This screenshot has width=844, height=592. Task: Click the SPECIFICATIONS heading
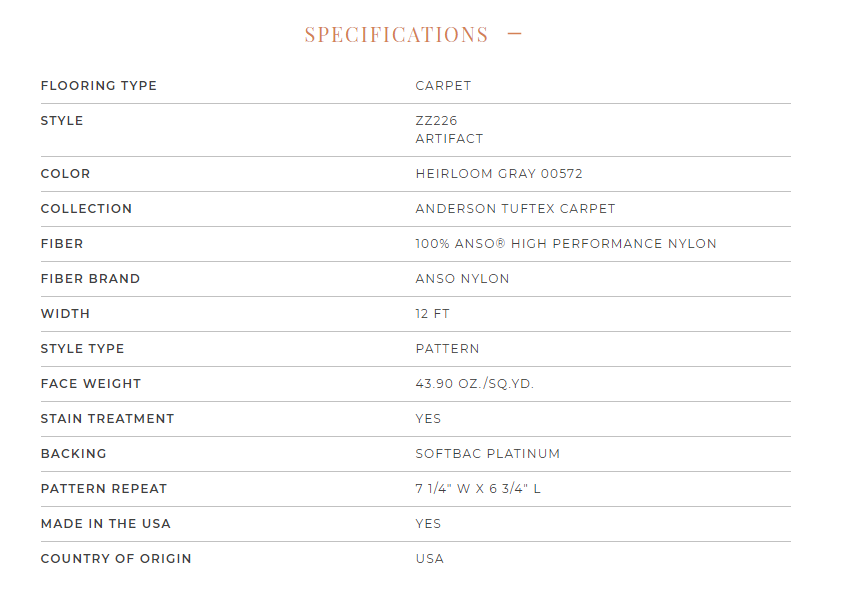point(396,35)
